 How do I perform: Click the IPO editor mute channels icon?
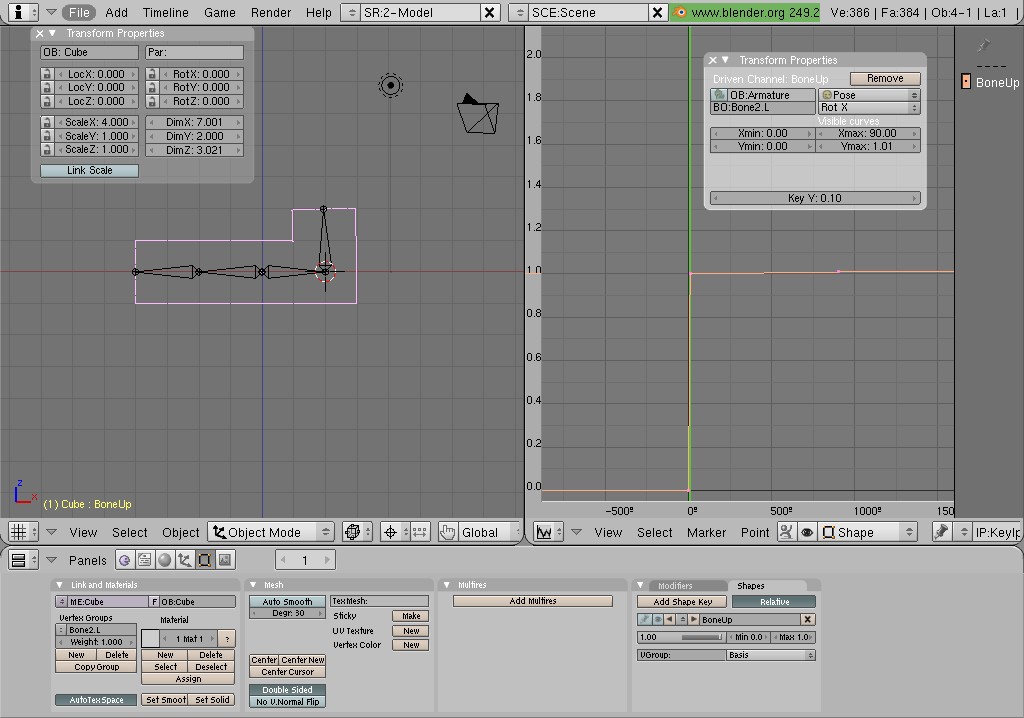click(x=786, y=532)
